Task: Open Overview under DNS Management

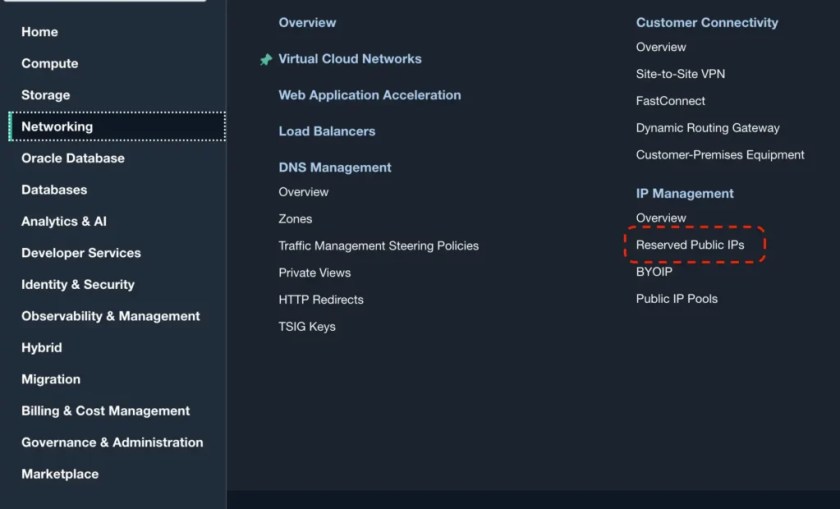Action: [303, 192]
